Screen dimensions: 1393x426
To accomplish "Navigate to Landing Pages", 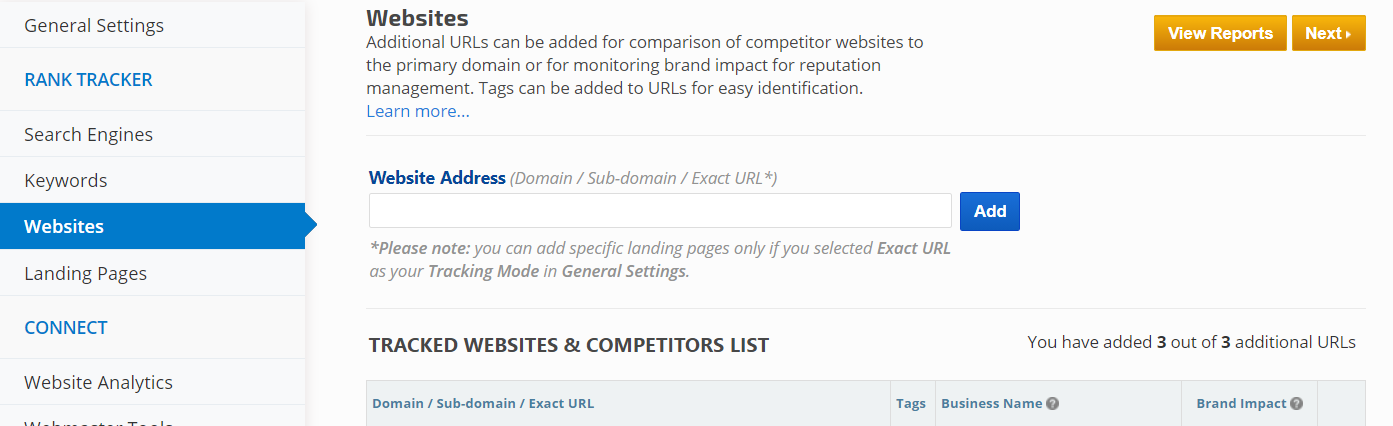I will (86, 273).
